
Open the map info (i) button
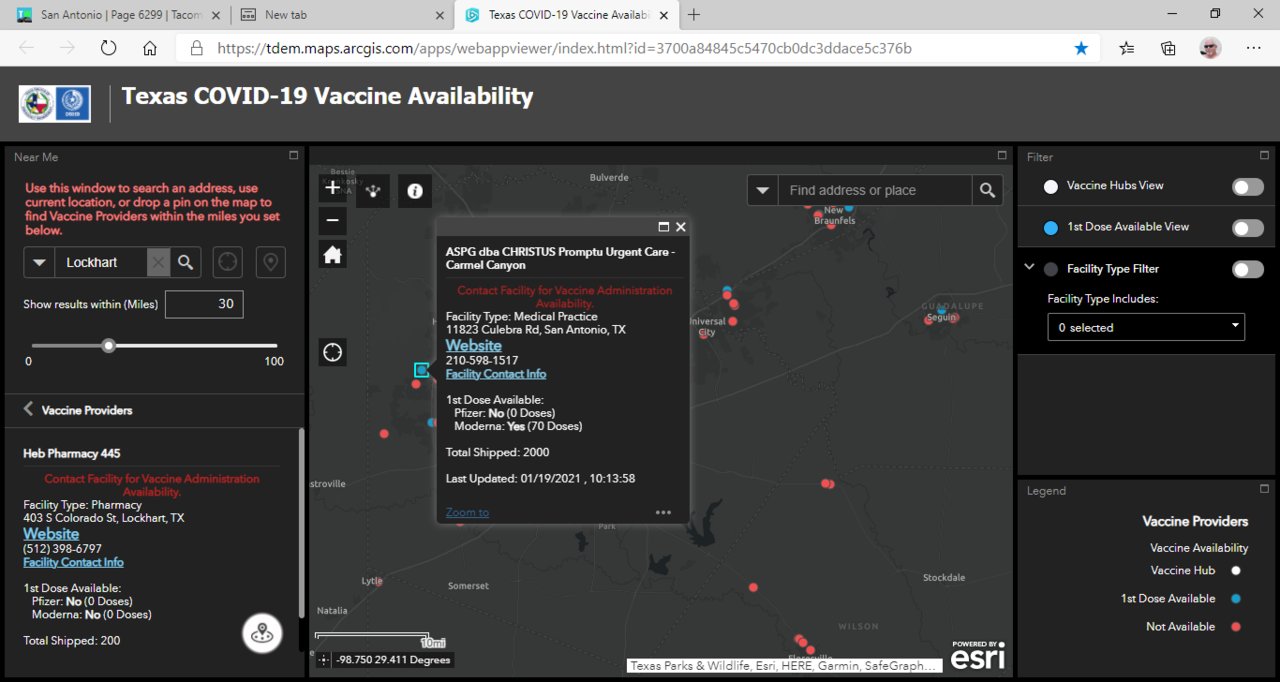pyautogui.click(x=415, y=190)
